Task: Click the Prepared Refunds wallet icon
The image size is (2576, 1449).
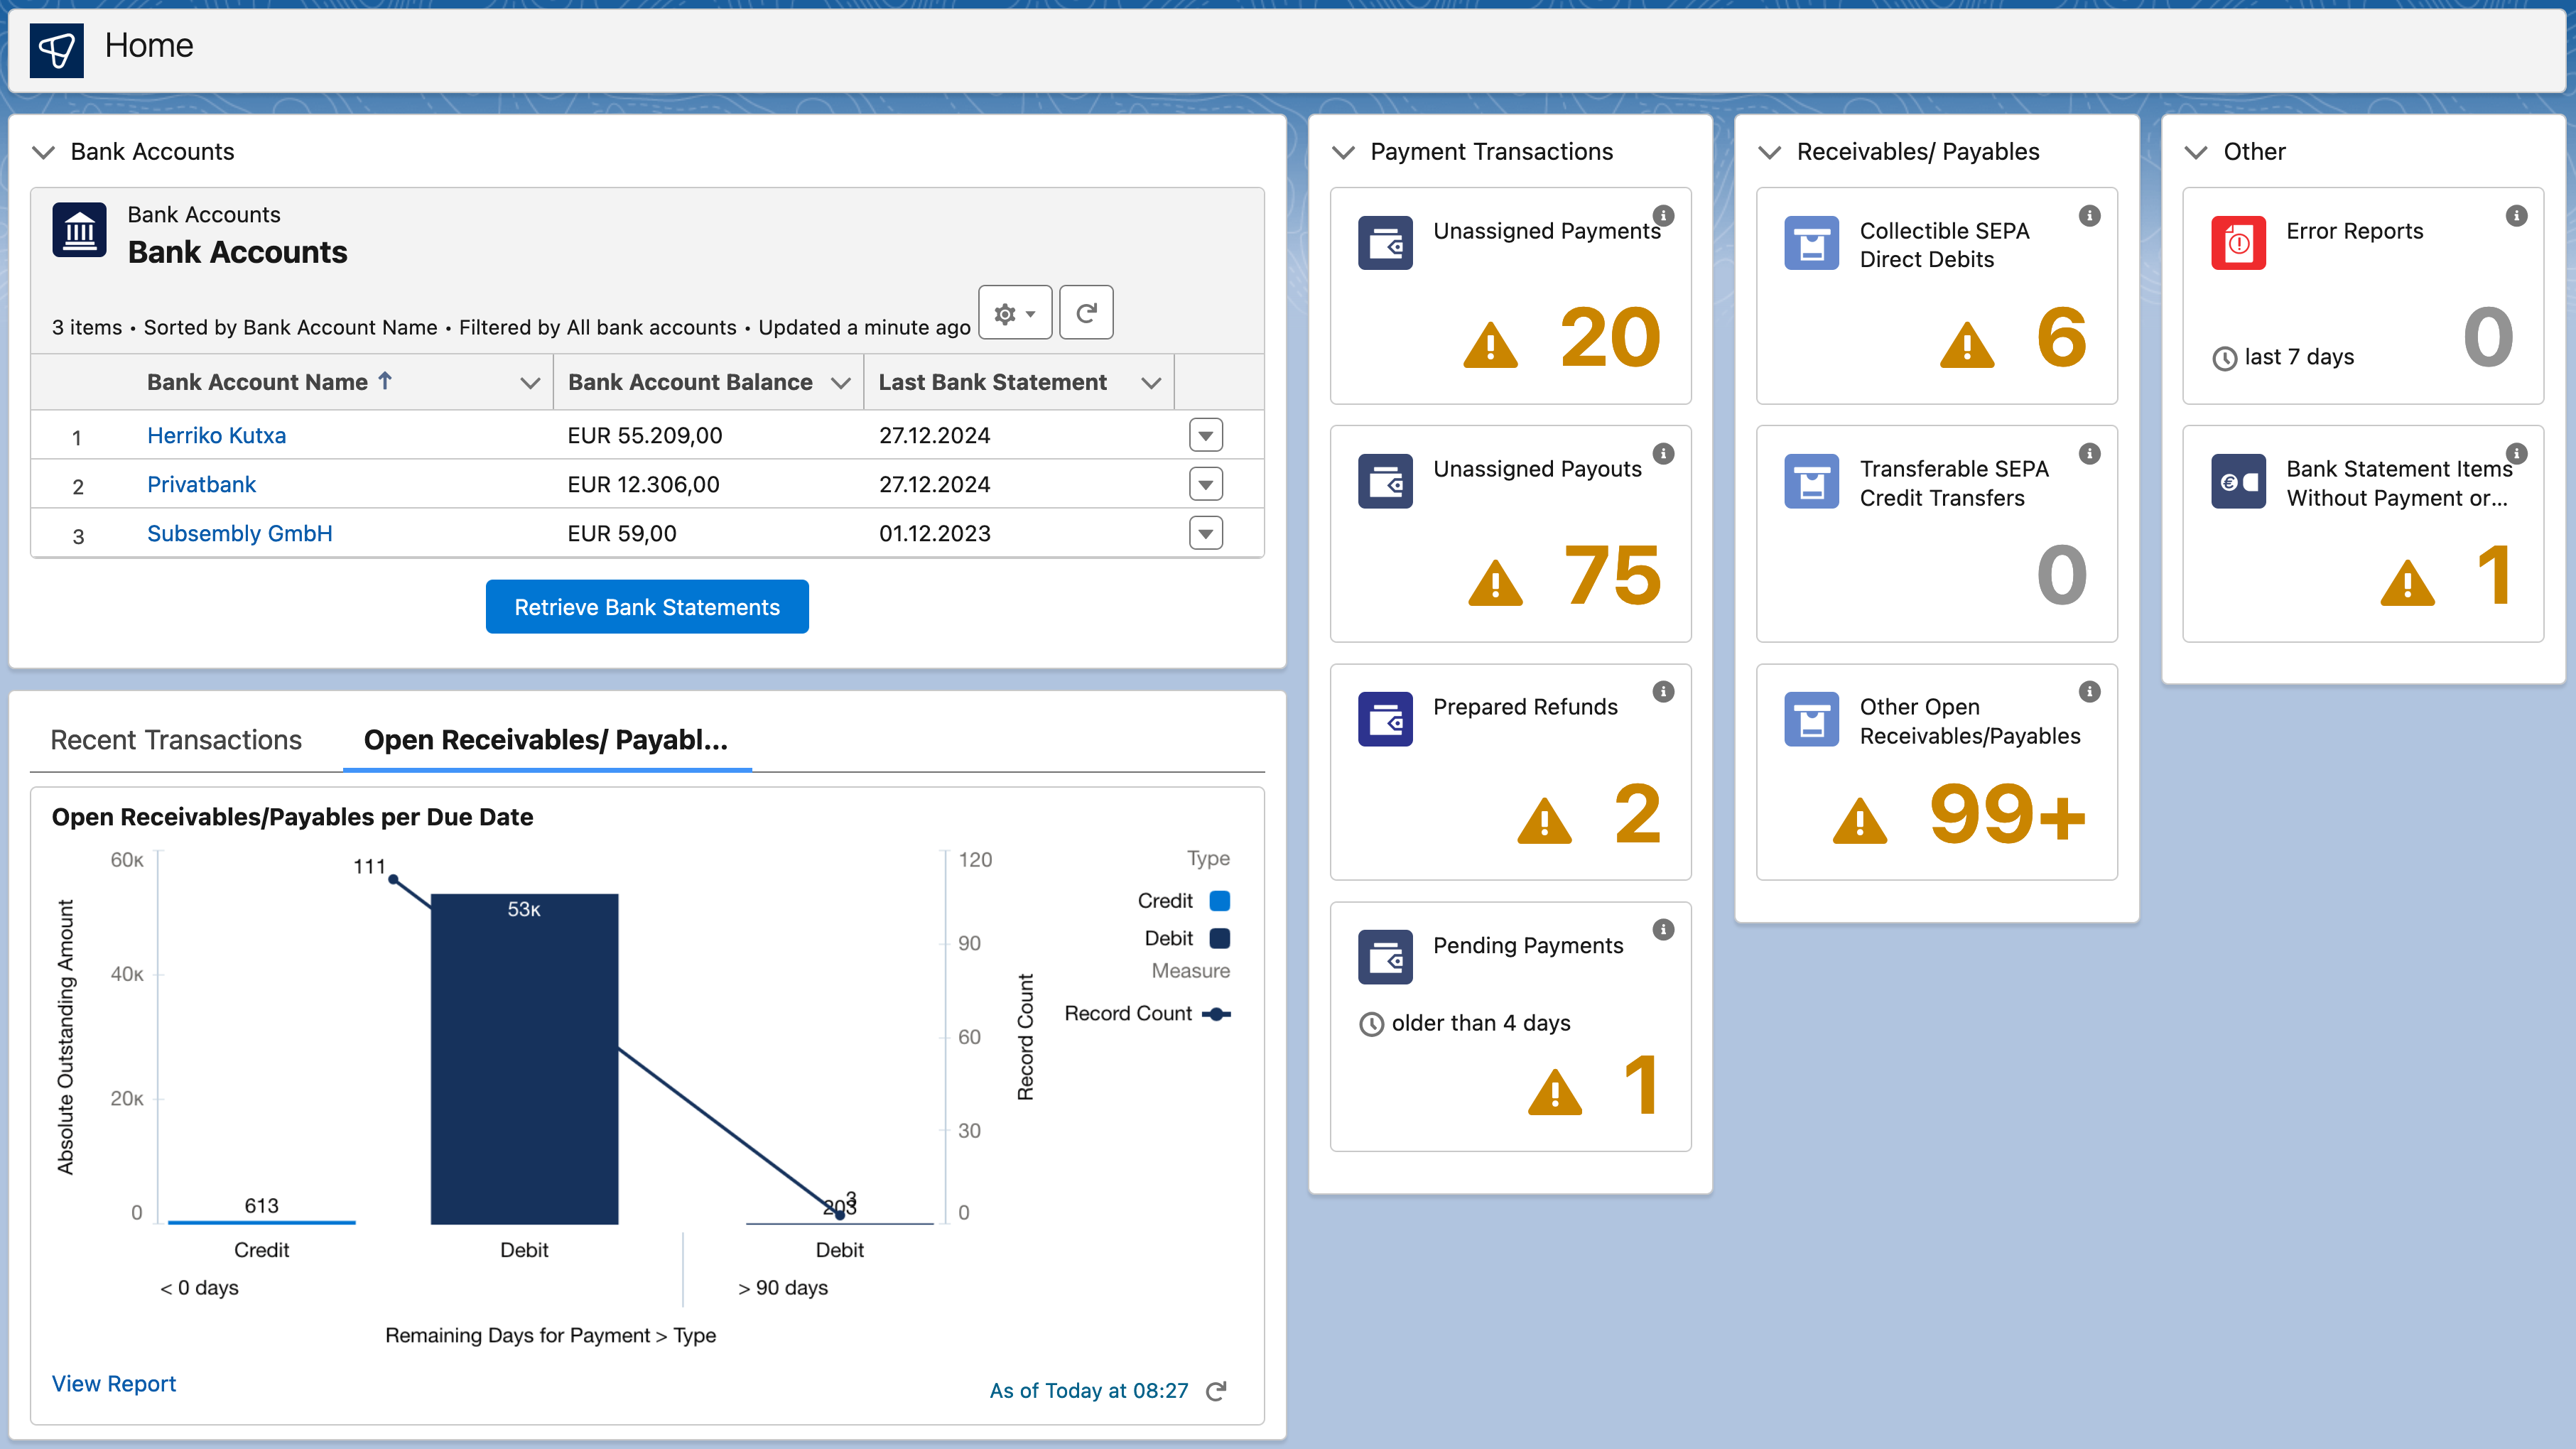Action: pyautogui.click(x=1385, y=719)
